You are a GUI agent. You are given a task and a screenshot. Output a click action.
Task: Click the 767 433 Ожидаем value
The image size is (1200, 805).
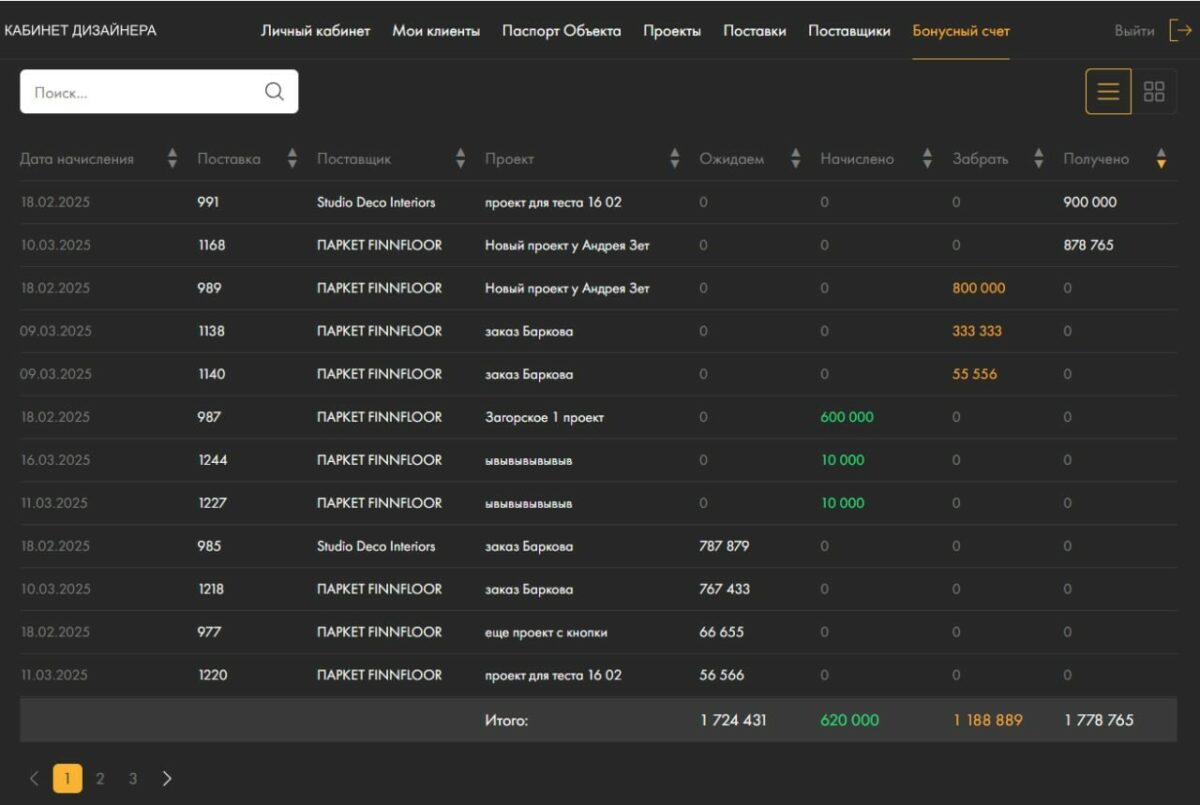[724, 589]
